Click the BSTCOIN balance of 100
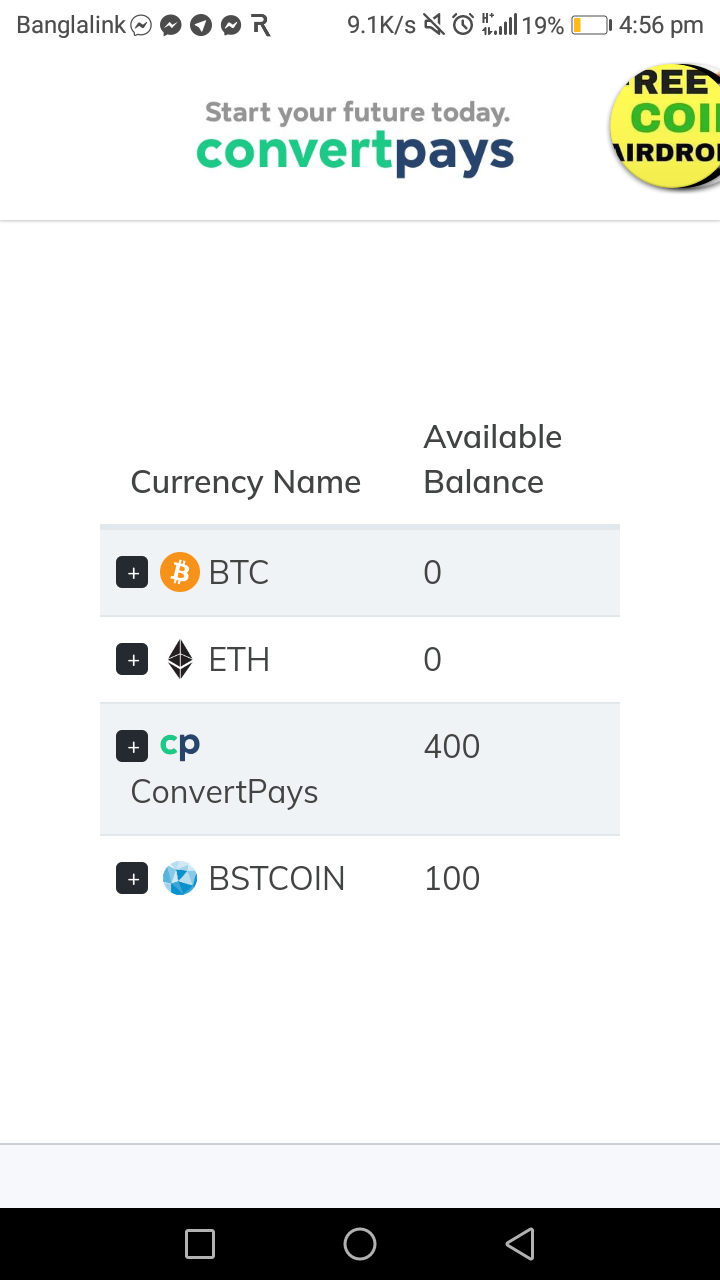Viewport: 720px width, 1280px height. click(452, 878)
